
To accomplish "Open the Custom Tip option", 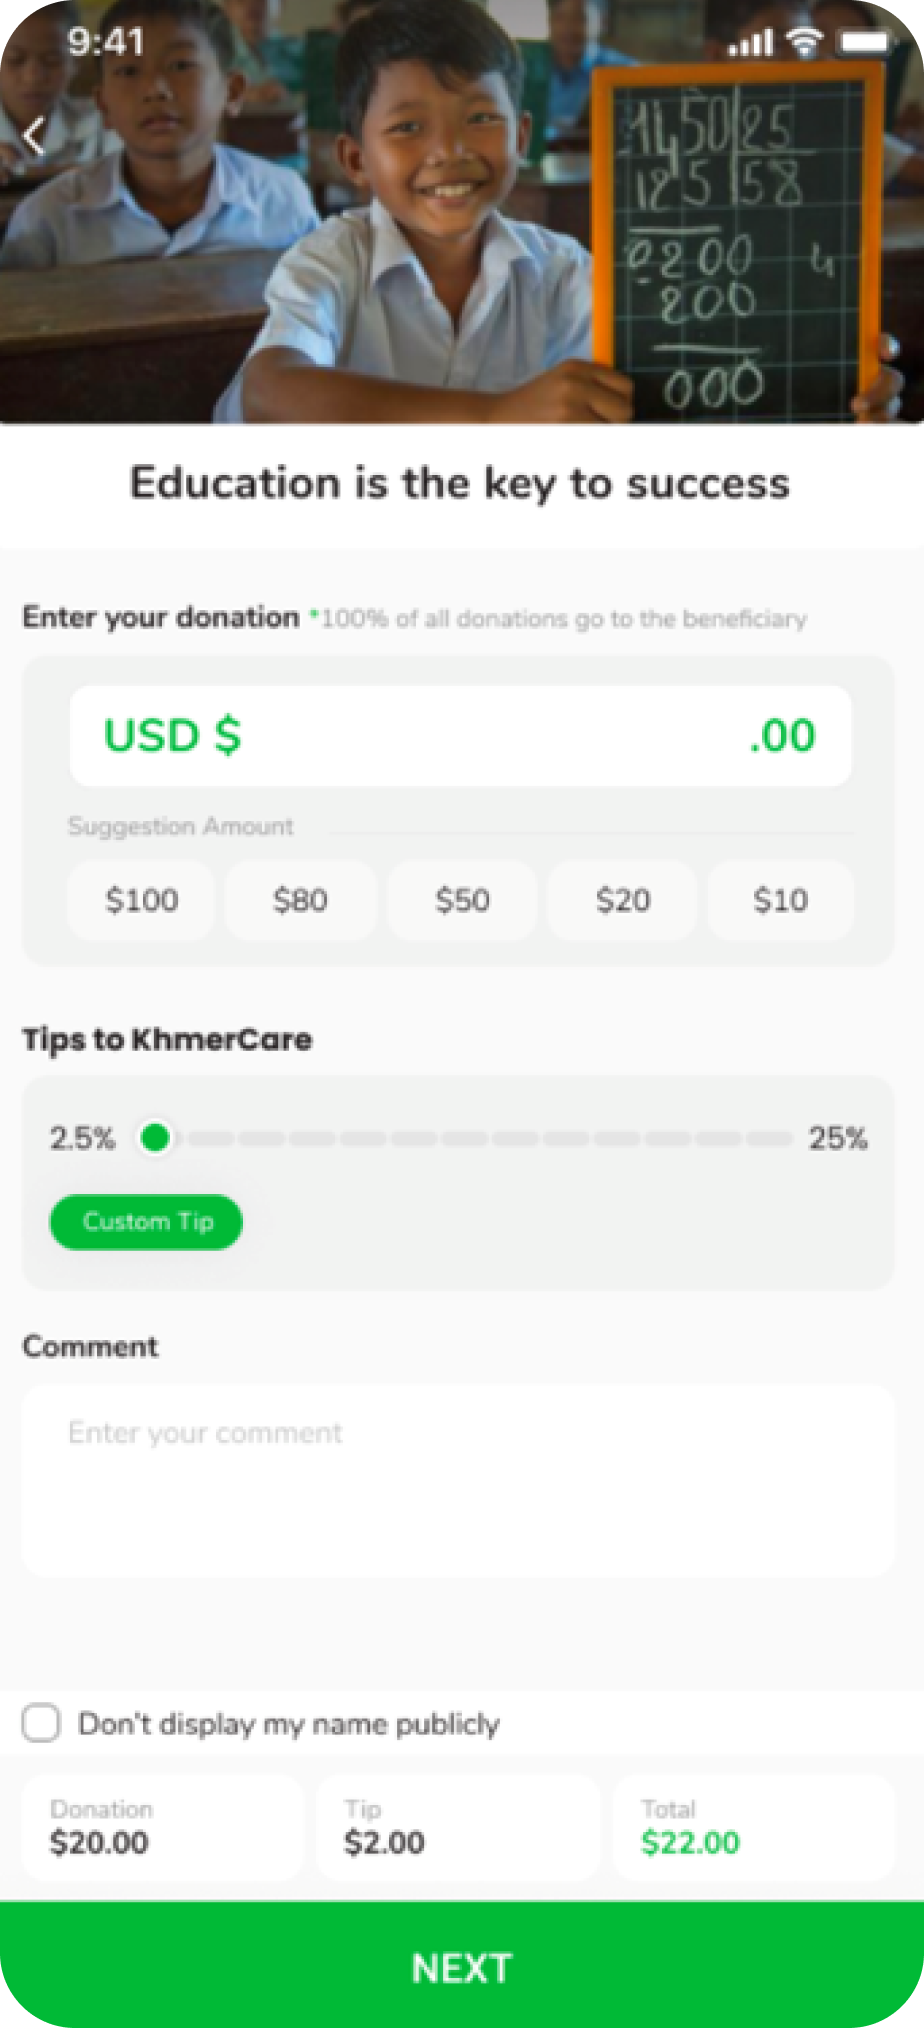I will pos(146,1221).
